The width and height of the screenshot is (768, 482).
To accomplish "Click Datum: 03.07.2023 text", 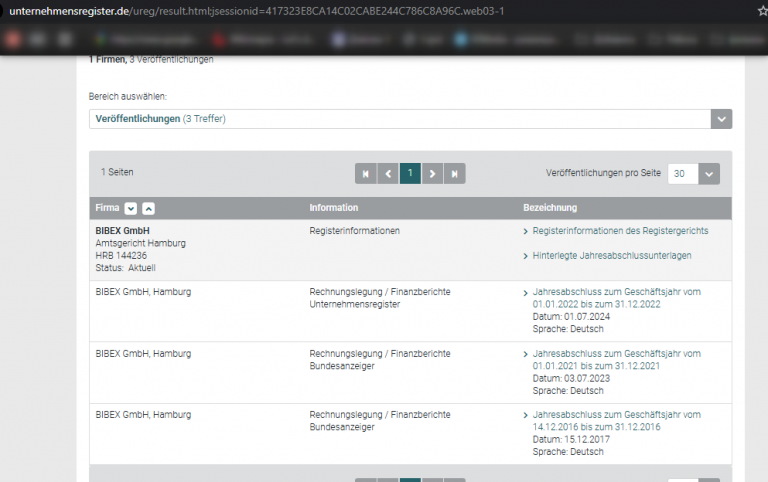I will (571, 378).
